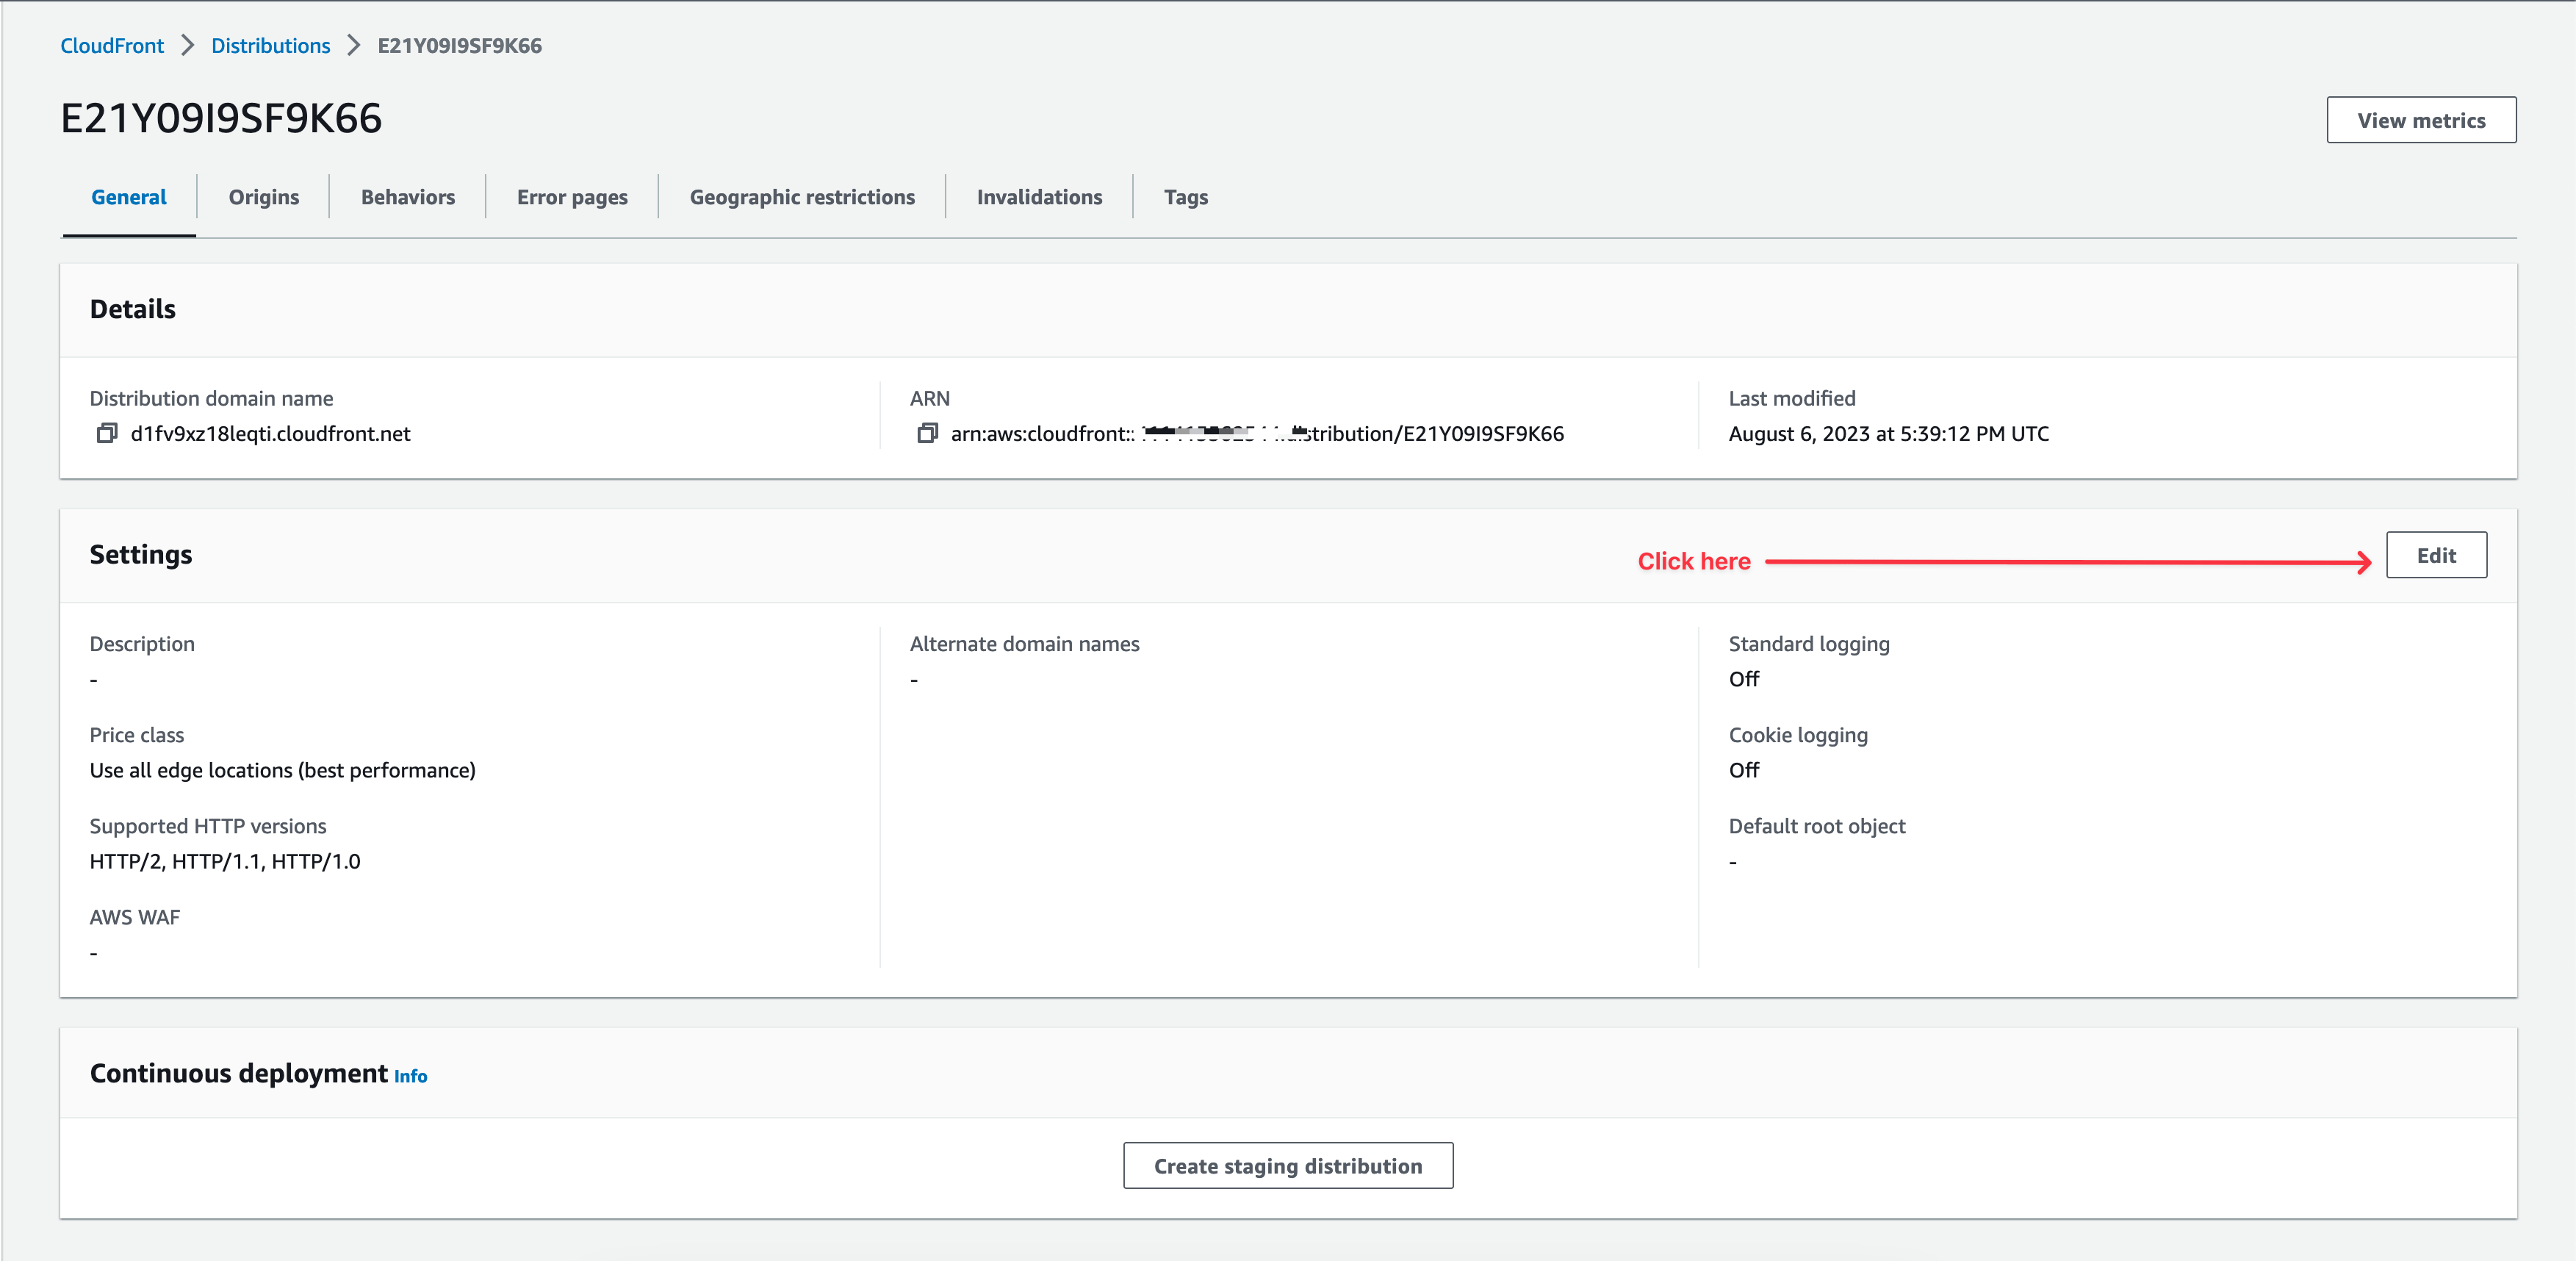Select the ARN value text

(x=1257, y=433)
